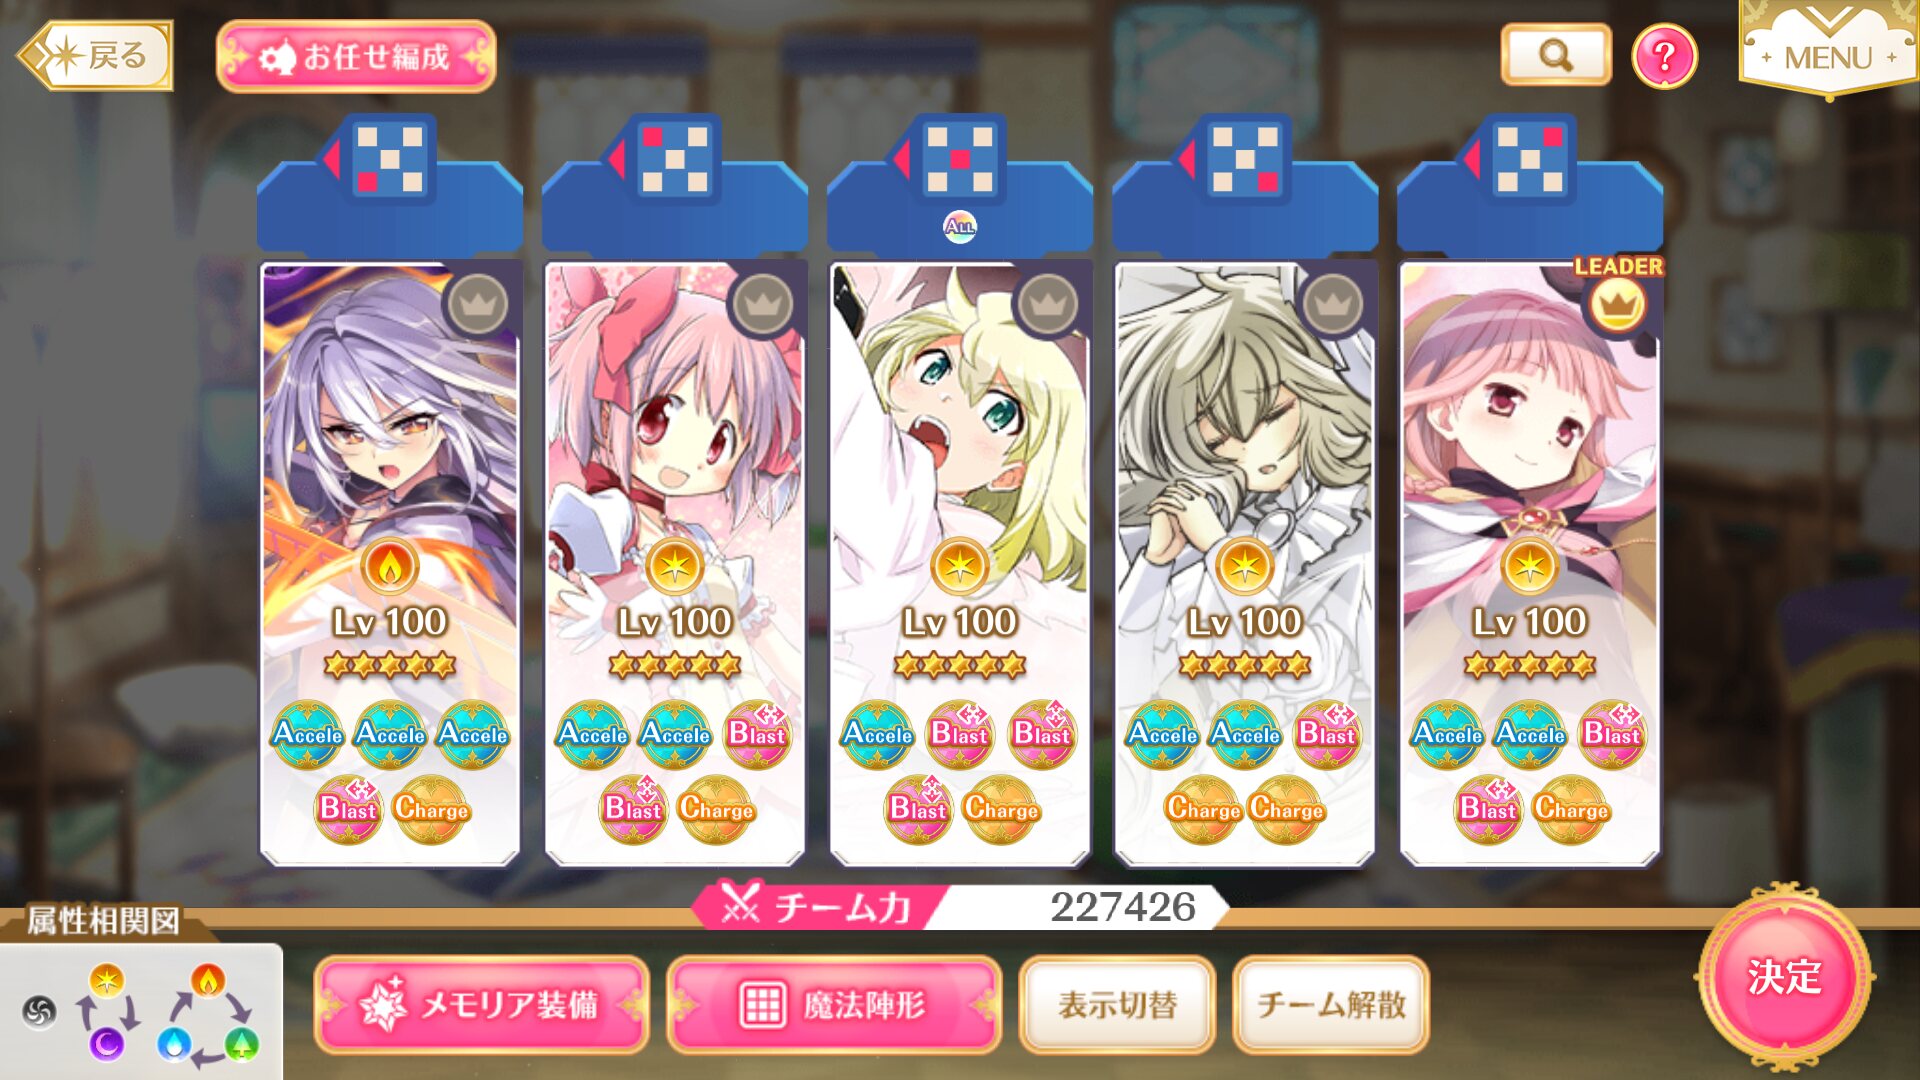The image size is (1920, 1080).
Task: Click fifth formation position tile slot
Action: click(1530, 182)
